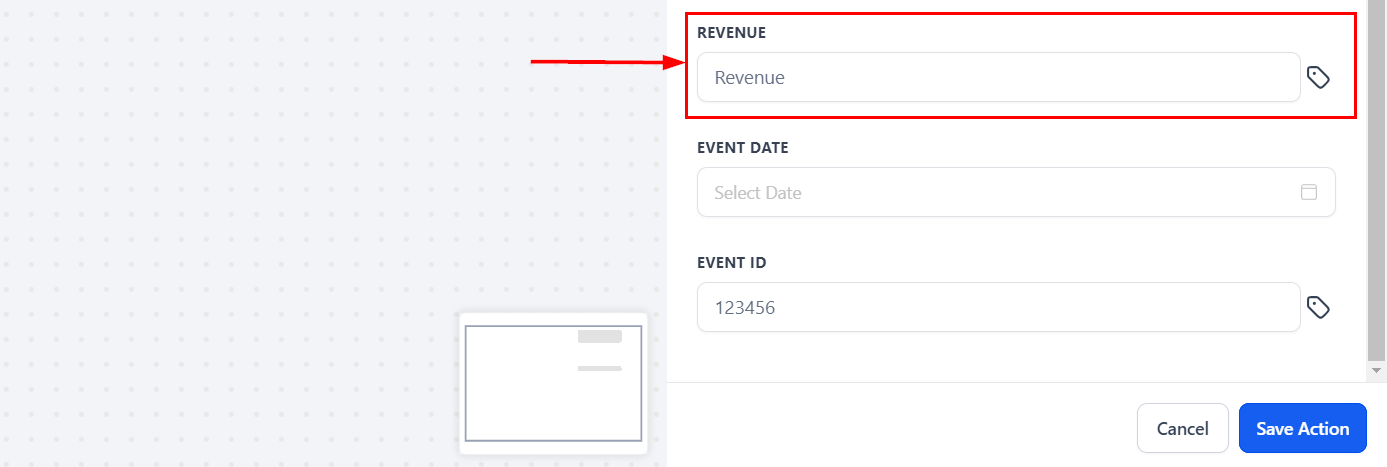The height and width of the screenshot is (467, 1387).
Task: Click the calendar icon in Event Date
Action: point(1308,192)
